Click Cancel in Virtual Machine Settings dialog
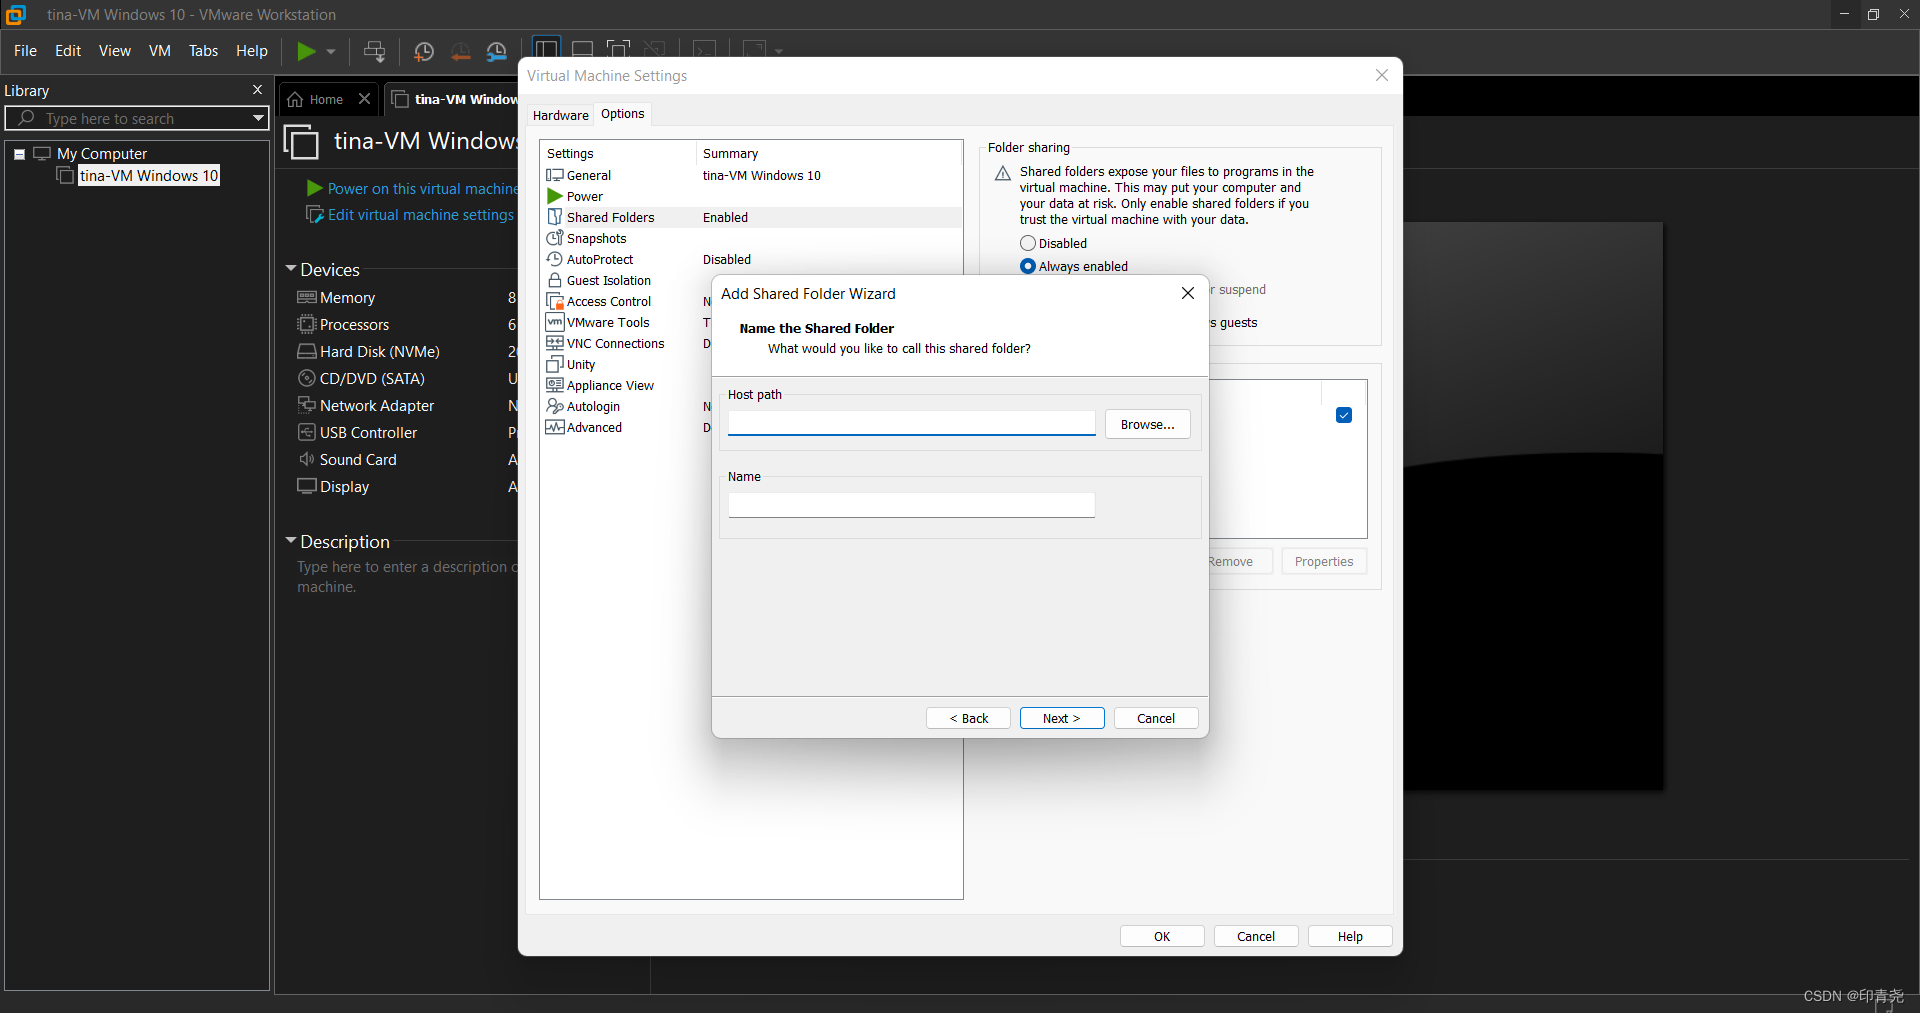1920x1013 pixels. [x=1256, y=936]
